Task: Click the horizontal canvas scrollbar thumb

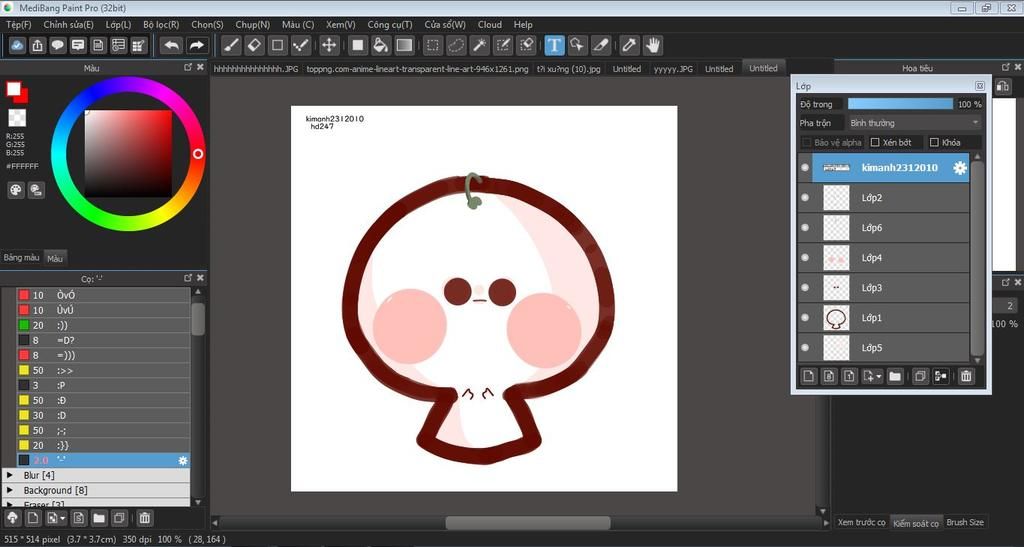Action: point(528,523)
